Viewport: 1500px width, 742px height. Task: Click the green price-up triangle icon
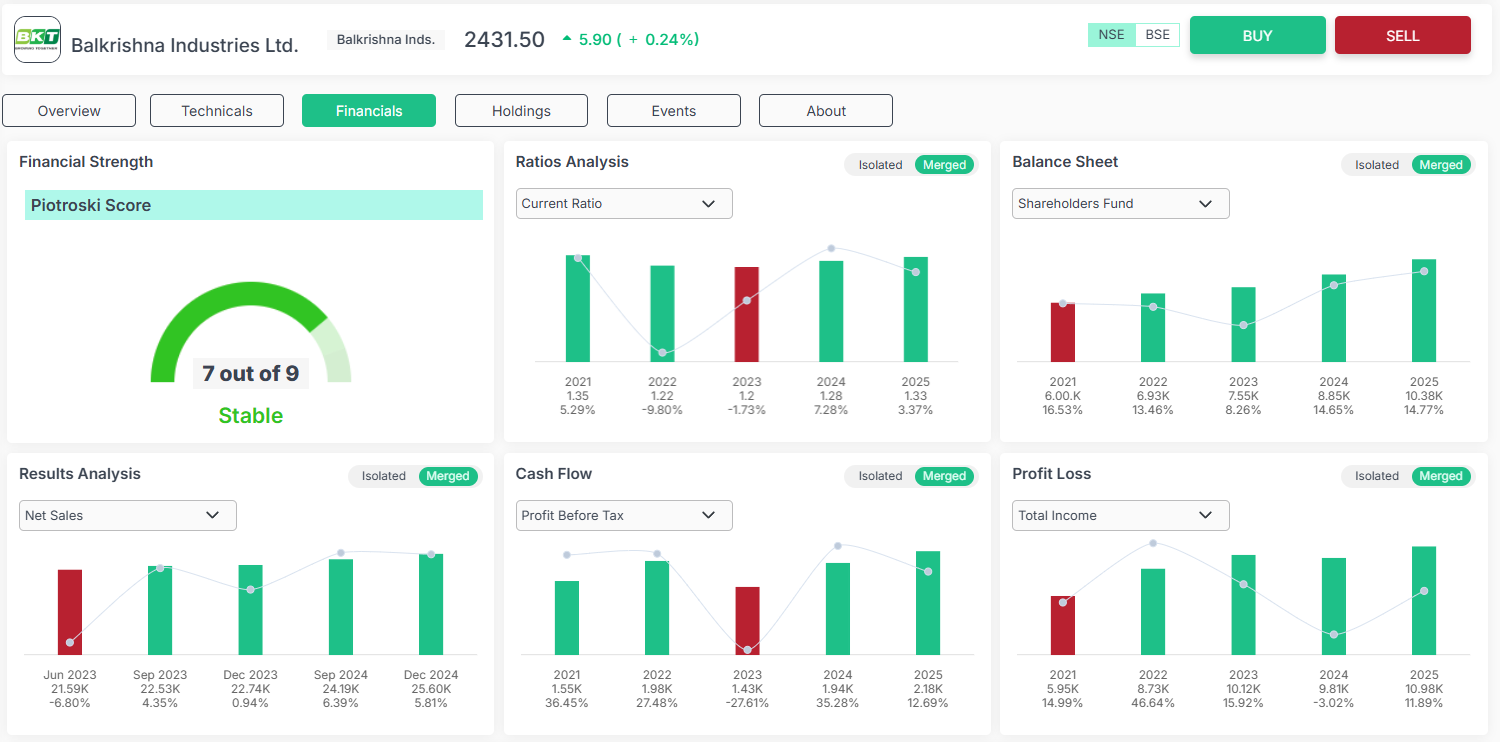click(x=567, y=39)
